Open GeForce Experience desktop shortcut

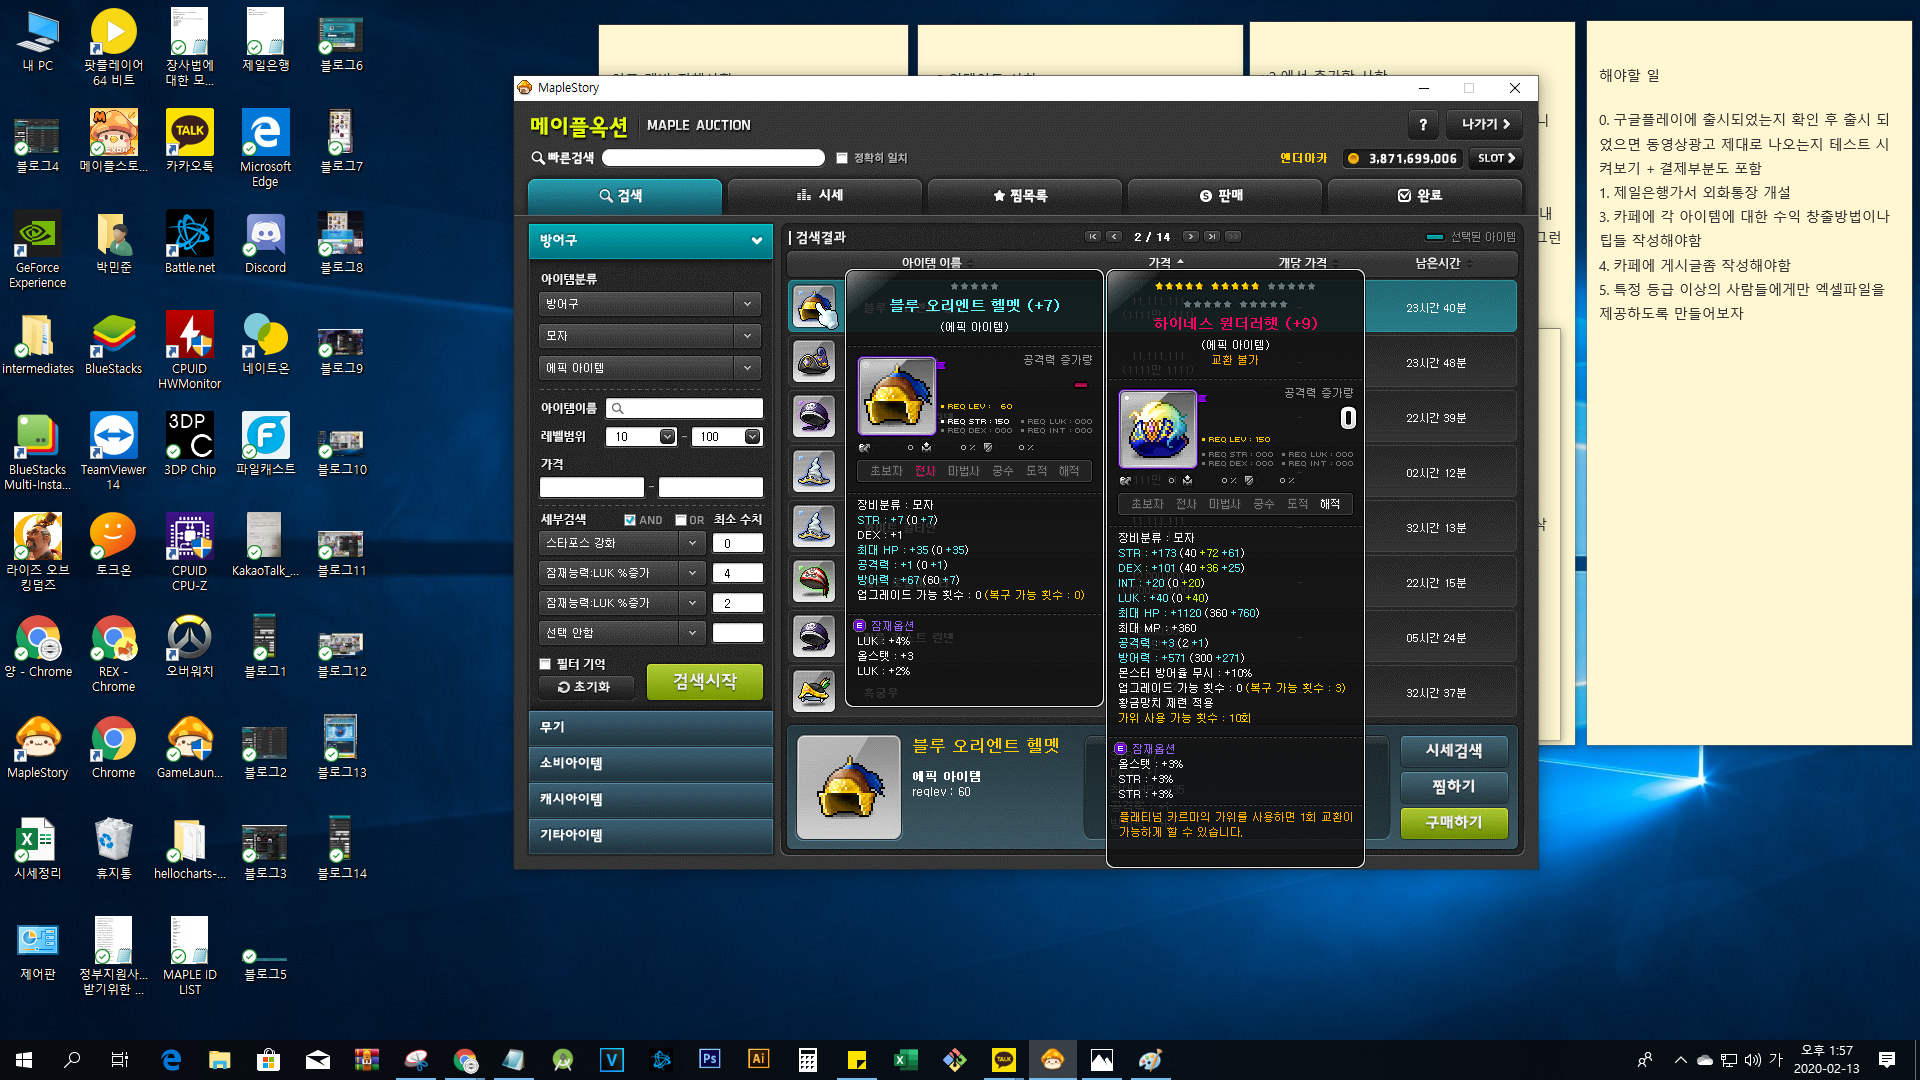(38, 249)
